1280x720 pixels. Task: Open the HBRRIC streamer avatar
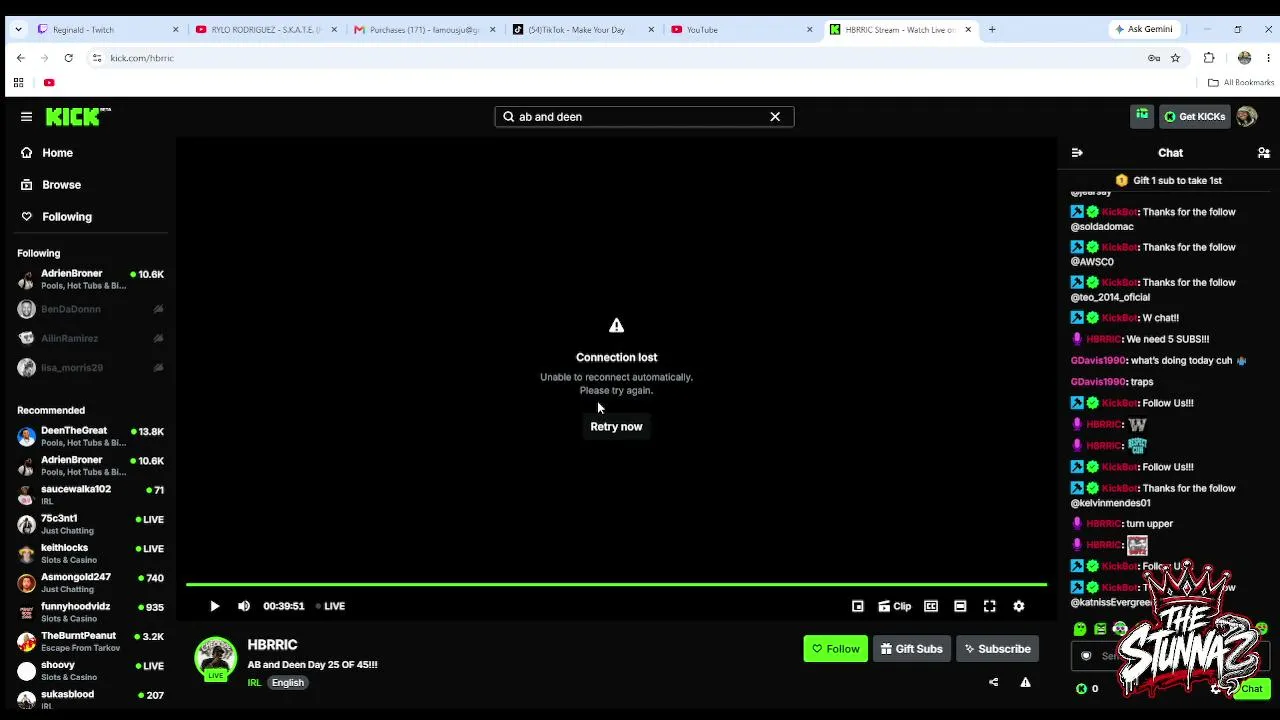(215, 658)
